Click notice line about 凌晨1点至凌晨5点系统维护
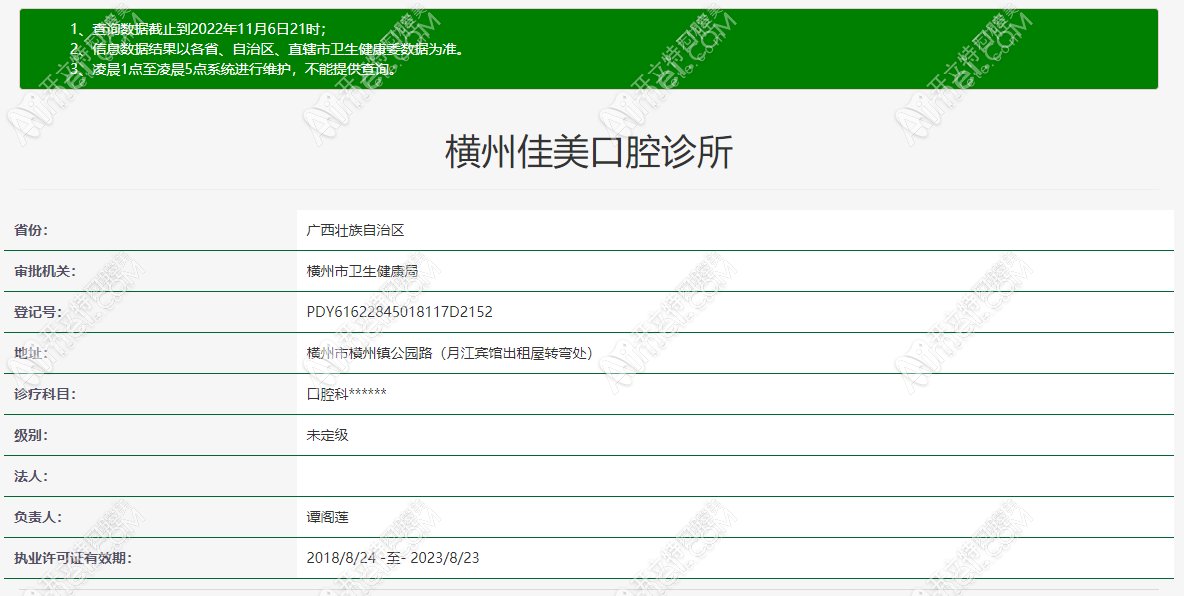 234,69
